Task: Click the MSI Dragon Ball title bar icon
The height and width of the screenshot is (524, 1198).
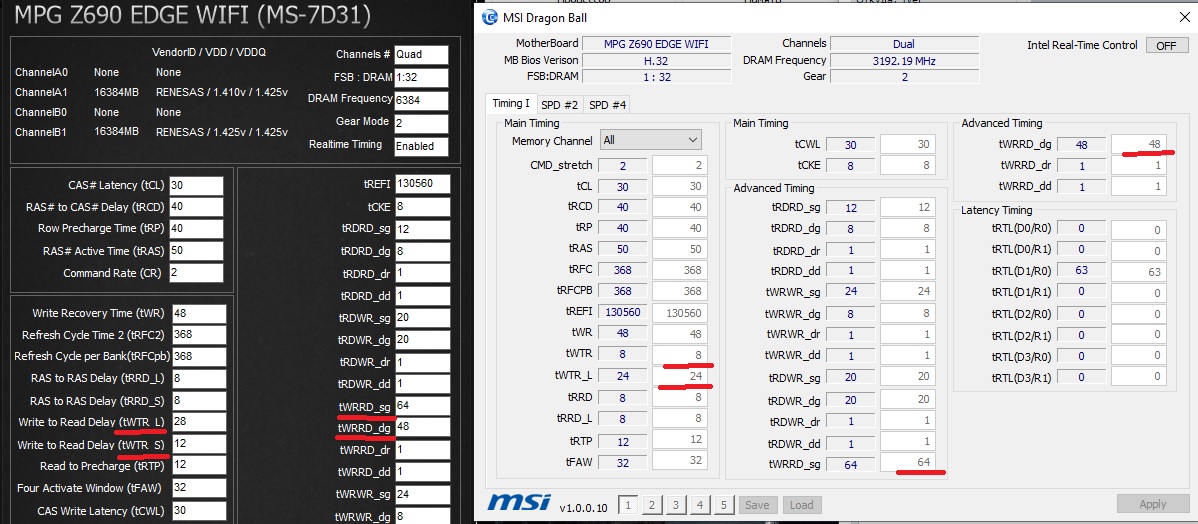Action: pyautogui.click(x=488, y=17)
